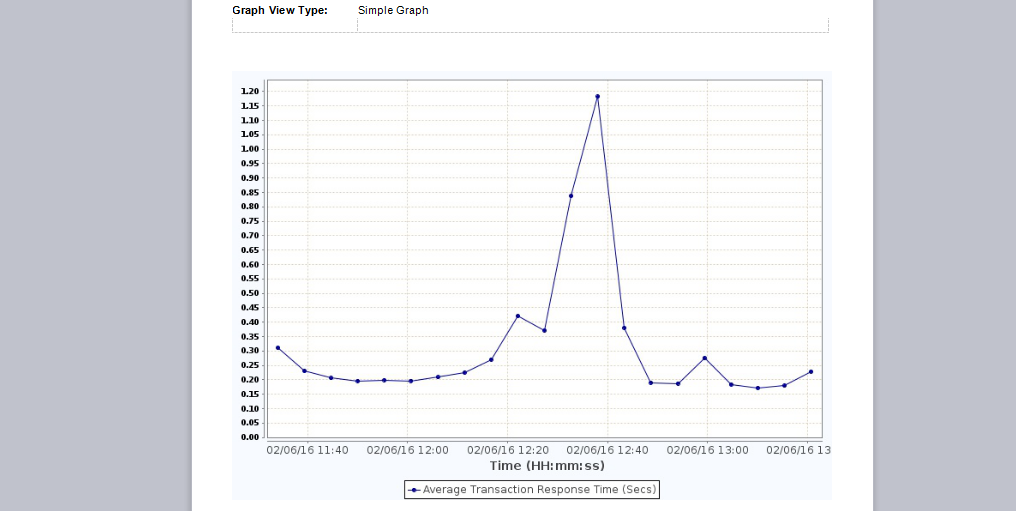The height and width of the screenshot is (511, 1016).
Task: Click the y-axis value '0.25'
Action: [250, 365]
